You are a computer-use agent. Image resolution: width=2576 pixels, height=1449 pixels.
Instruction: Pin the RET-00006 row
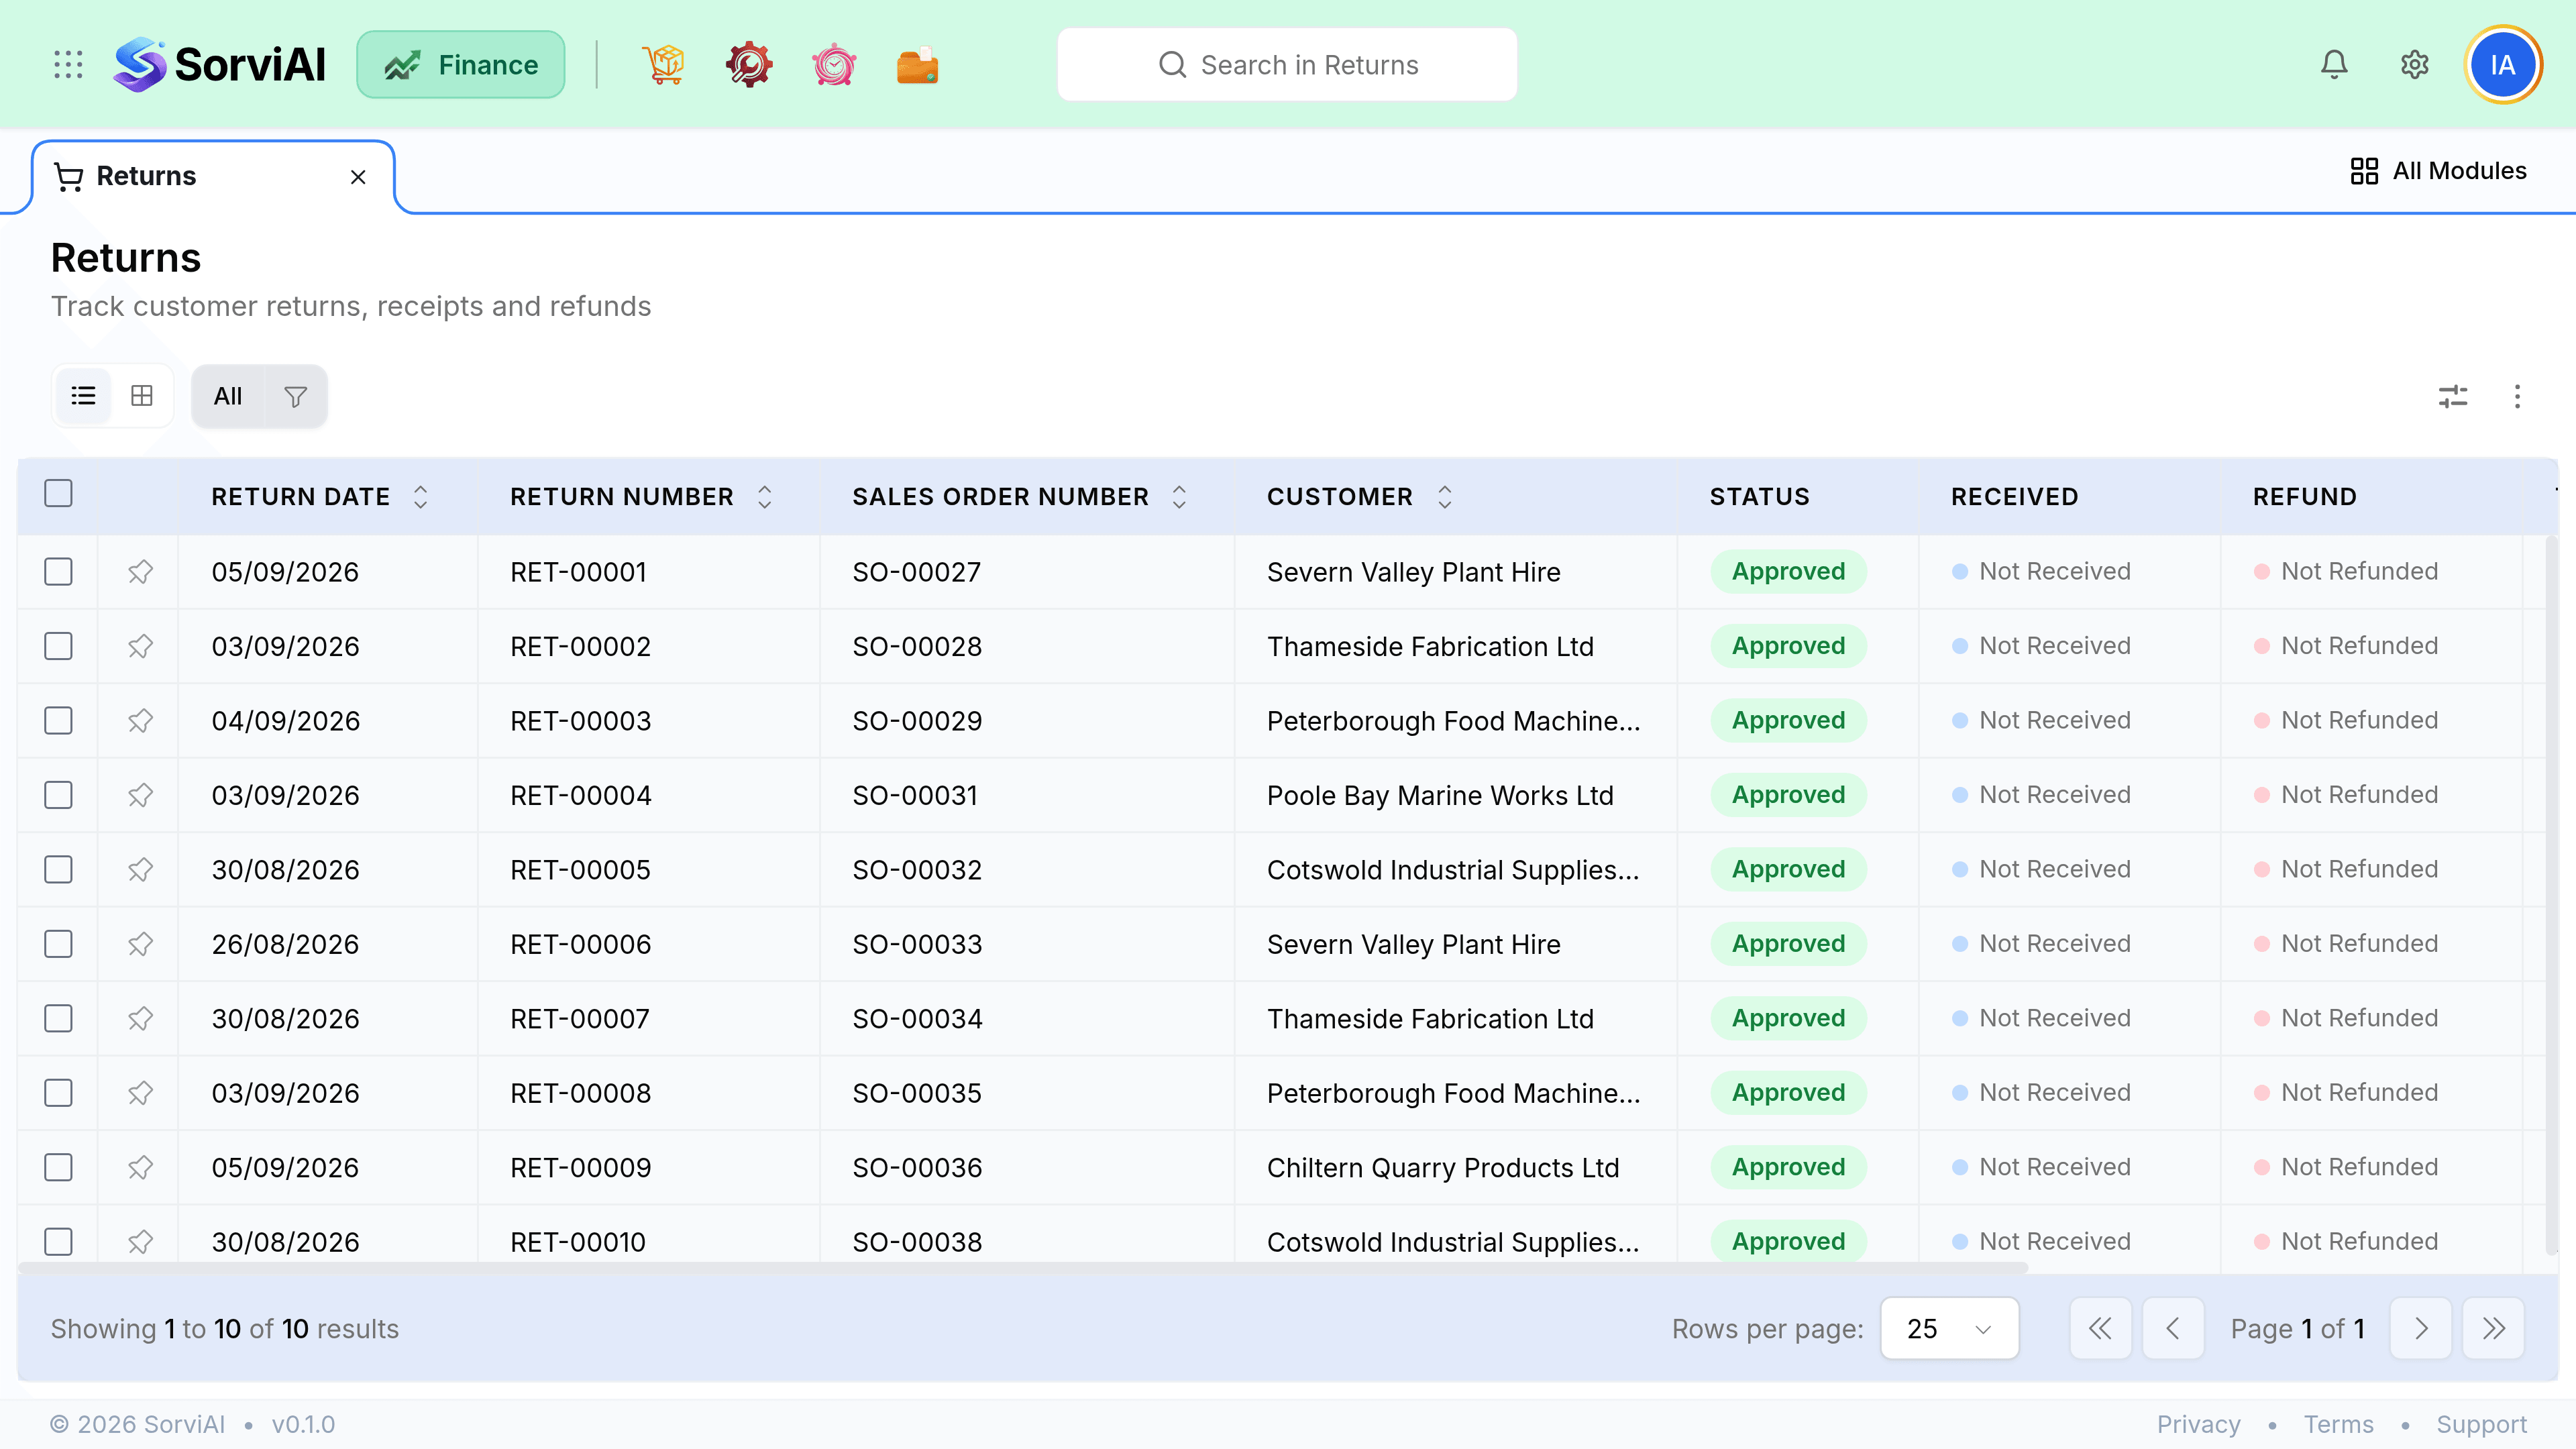(140, 945)
